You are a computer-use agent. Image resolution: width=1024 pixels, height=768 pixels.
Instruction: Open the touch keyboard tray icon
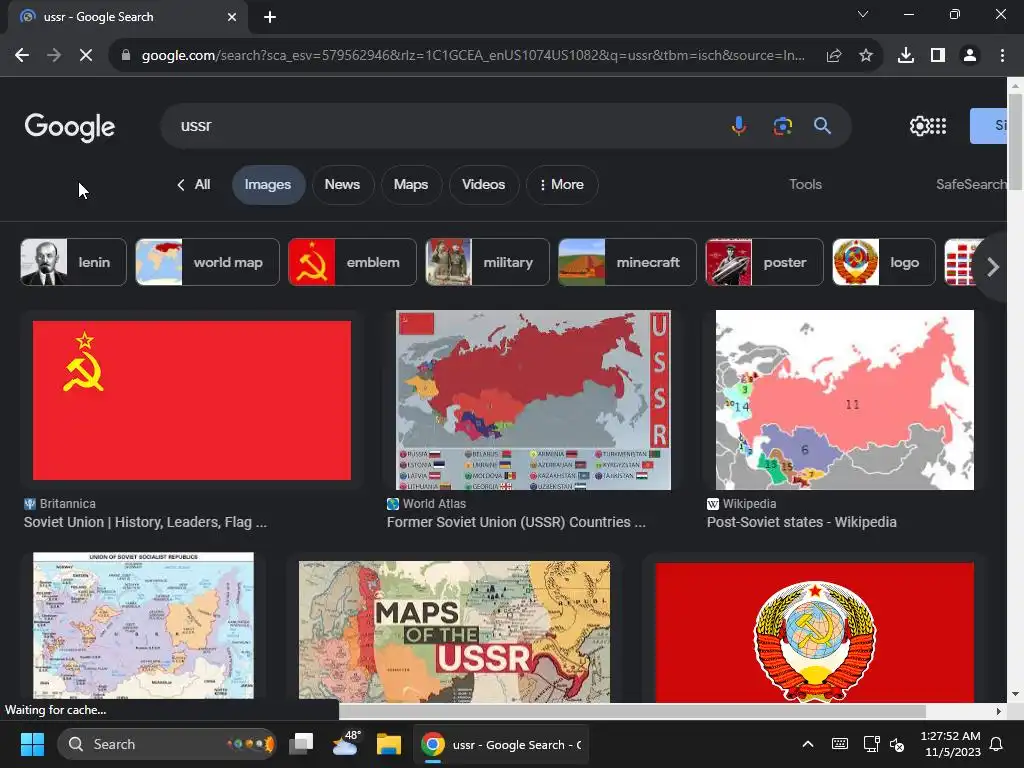(840, 744)
